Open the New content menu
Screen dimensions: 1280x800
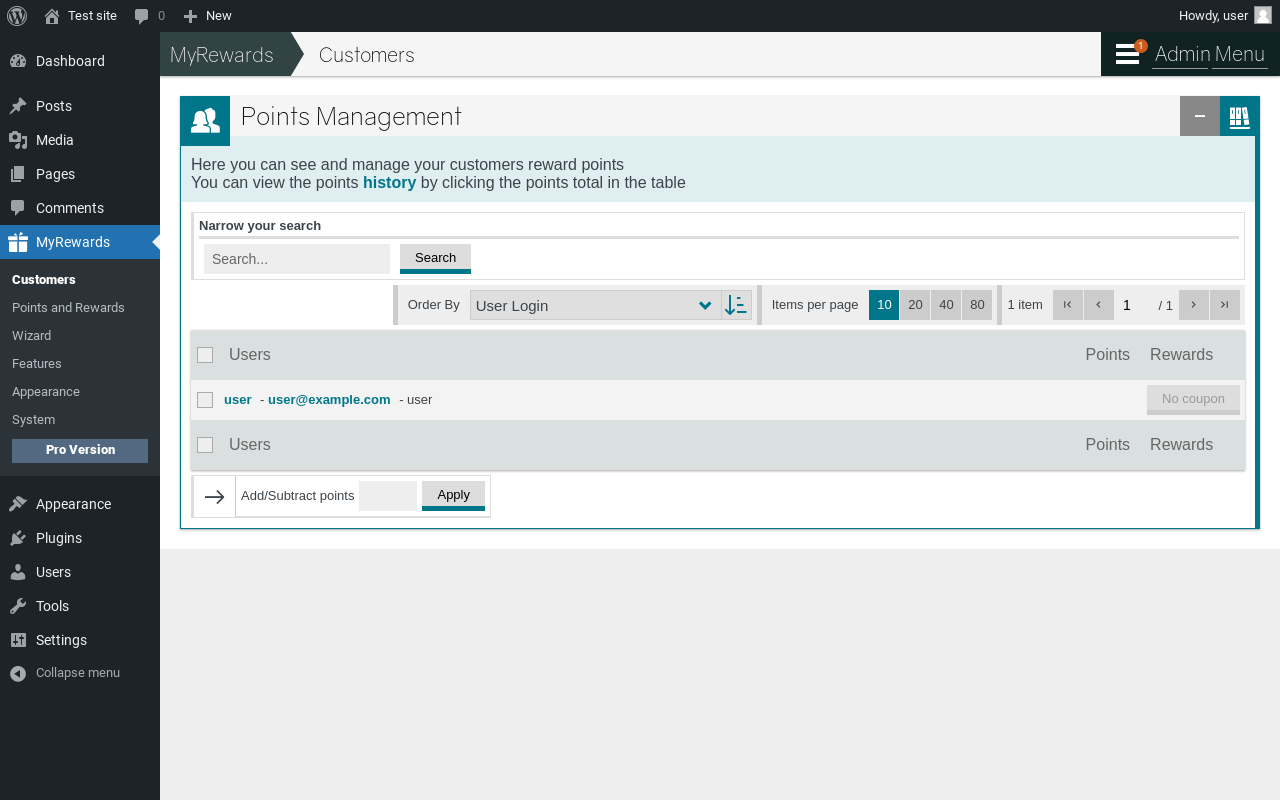[207, 16]
